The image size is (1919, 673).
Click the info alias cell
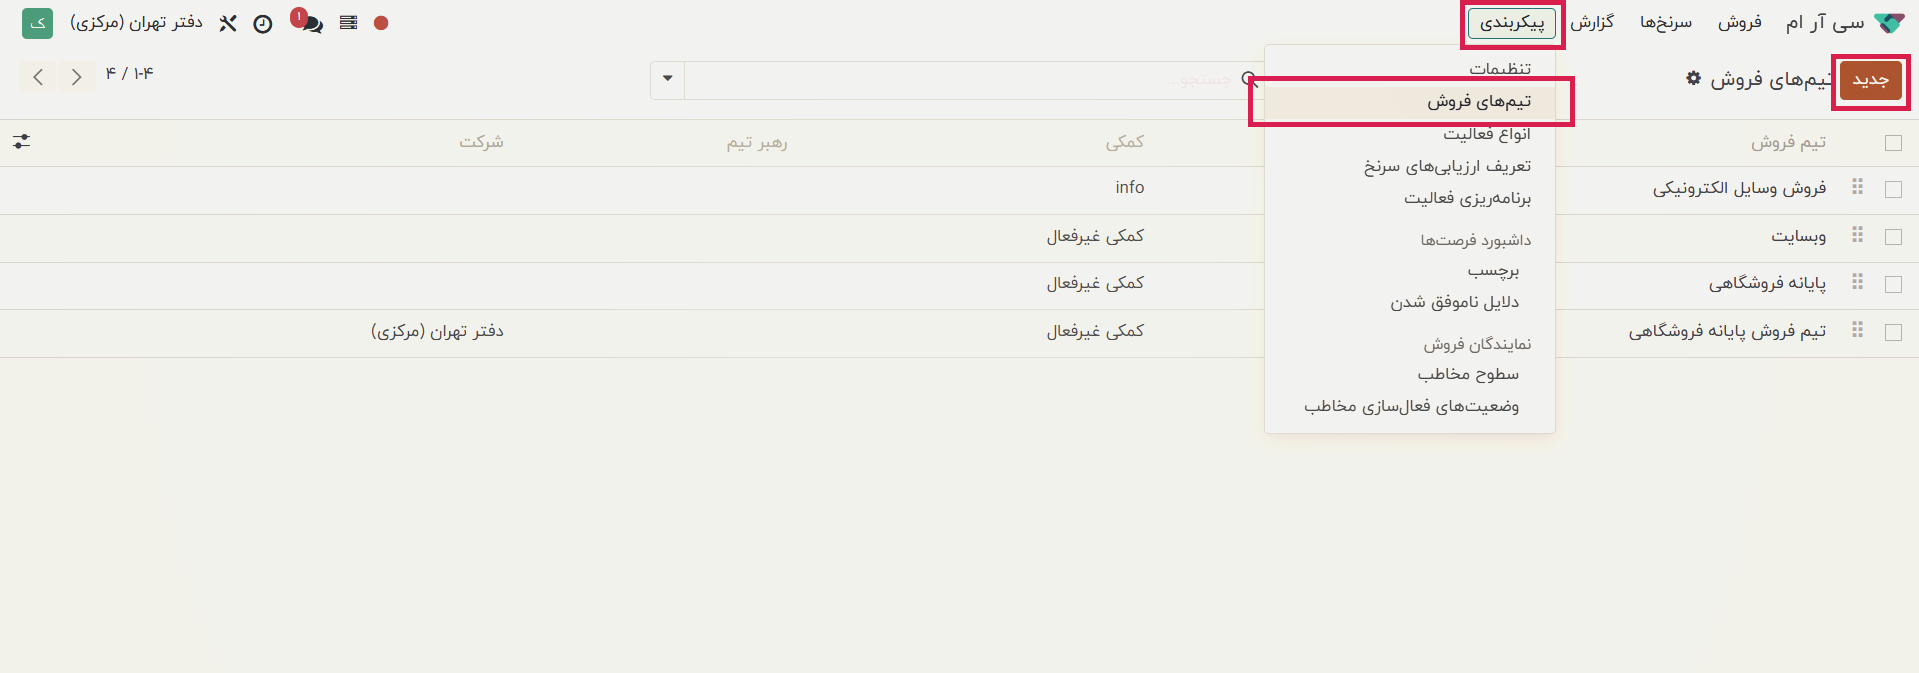pos(1130,187)
